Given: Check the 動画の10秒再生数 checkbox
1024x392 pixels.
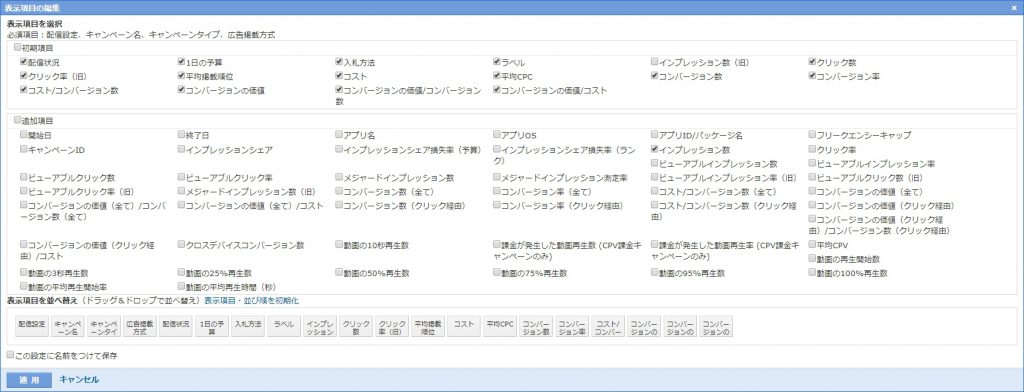Looking at the screenshot, I should 339,244.
